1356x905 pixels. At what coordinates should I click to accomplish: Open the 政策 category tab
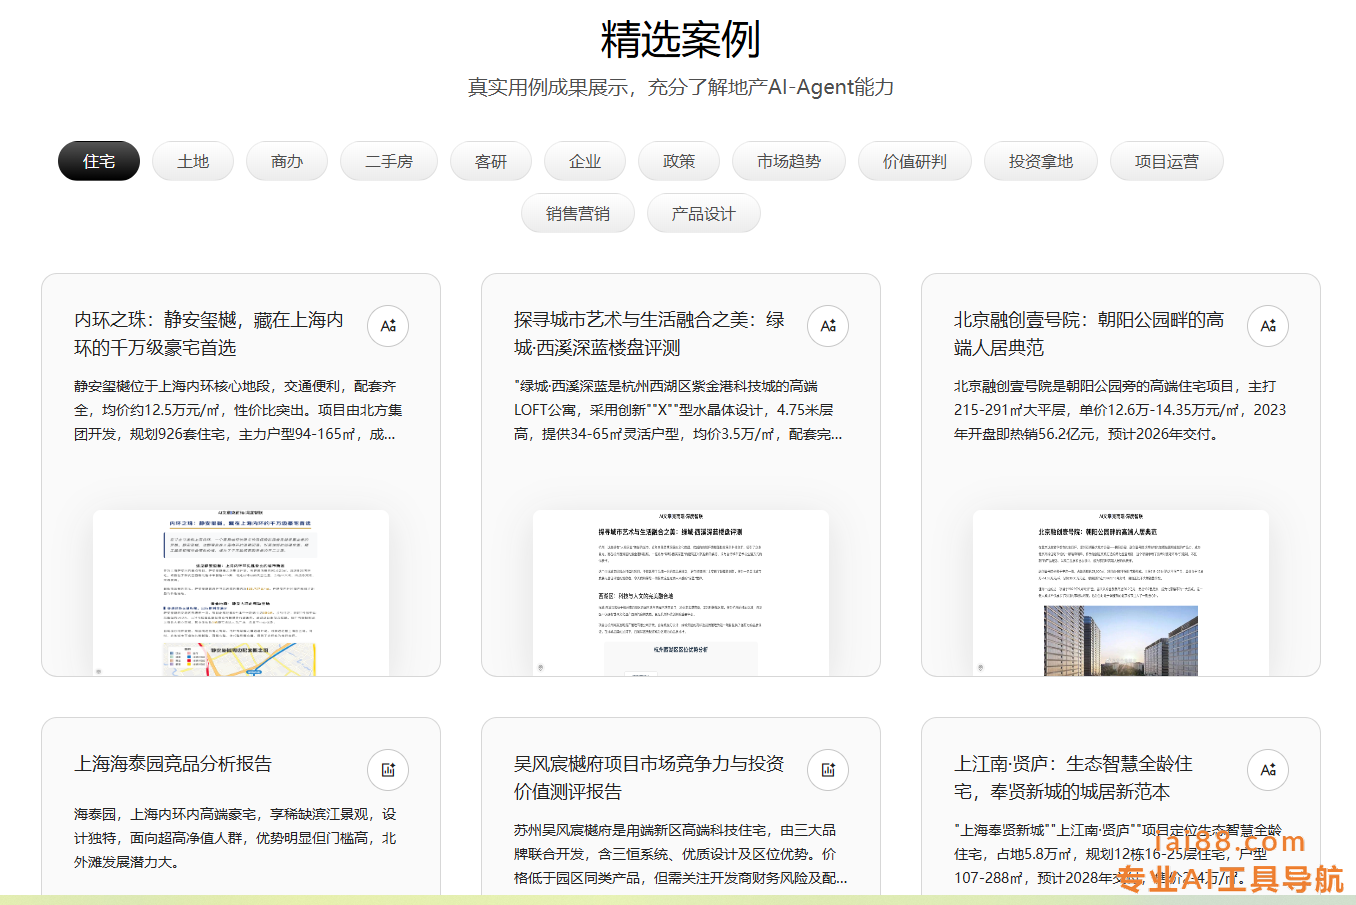pyautogui.click(x=679, y=161)
